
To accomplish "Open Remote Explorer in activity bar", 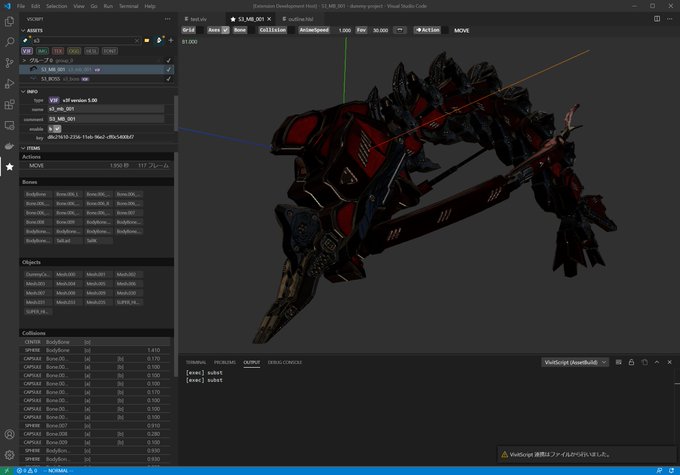I will click(x=10, y=125).
